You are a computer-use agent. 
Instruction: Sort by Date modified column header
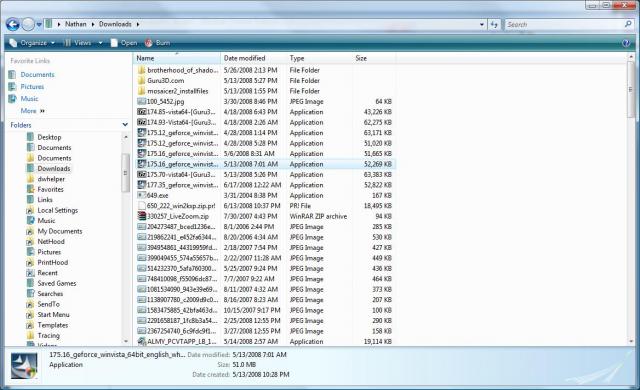click(x=253, y=58)
